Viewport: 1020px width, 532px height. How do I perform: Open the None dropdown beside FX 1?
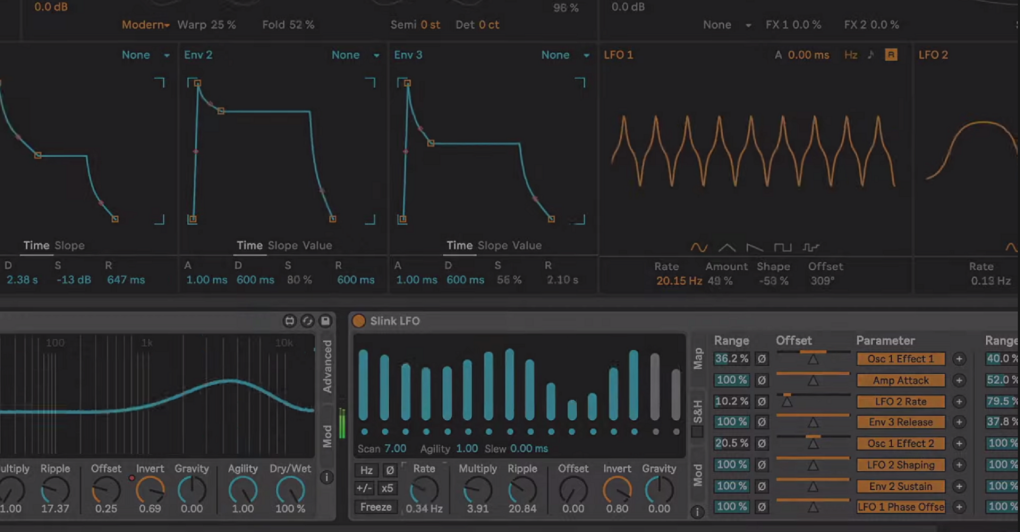click(x=727, y=25)
